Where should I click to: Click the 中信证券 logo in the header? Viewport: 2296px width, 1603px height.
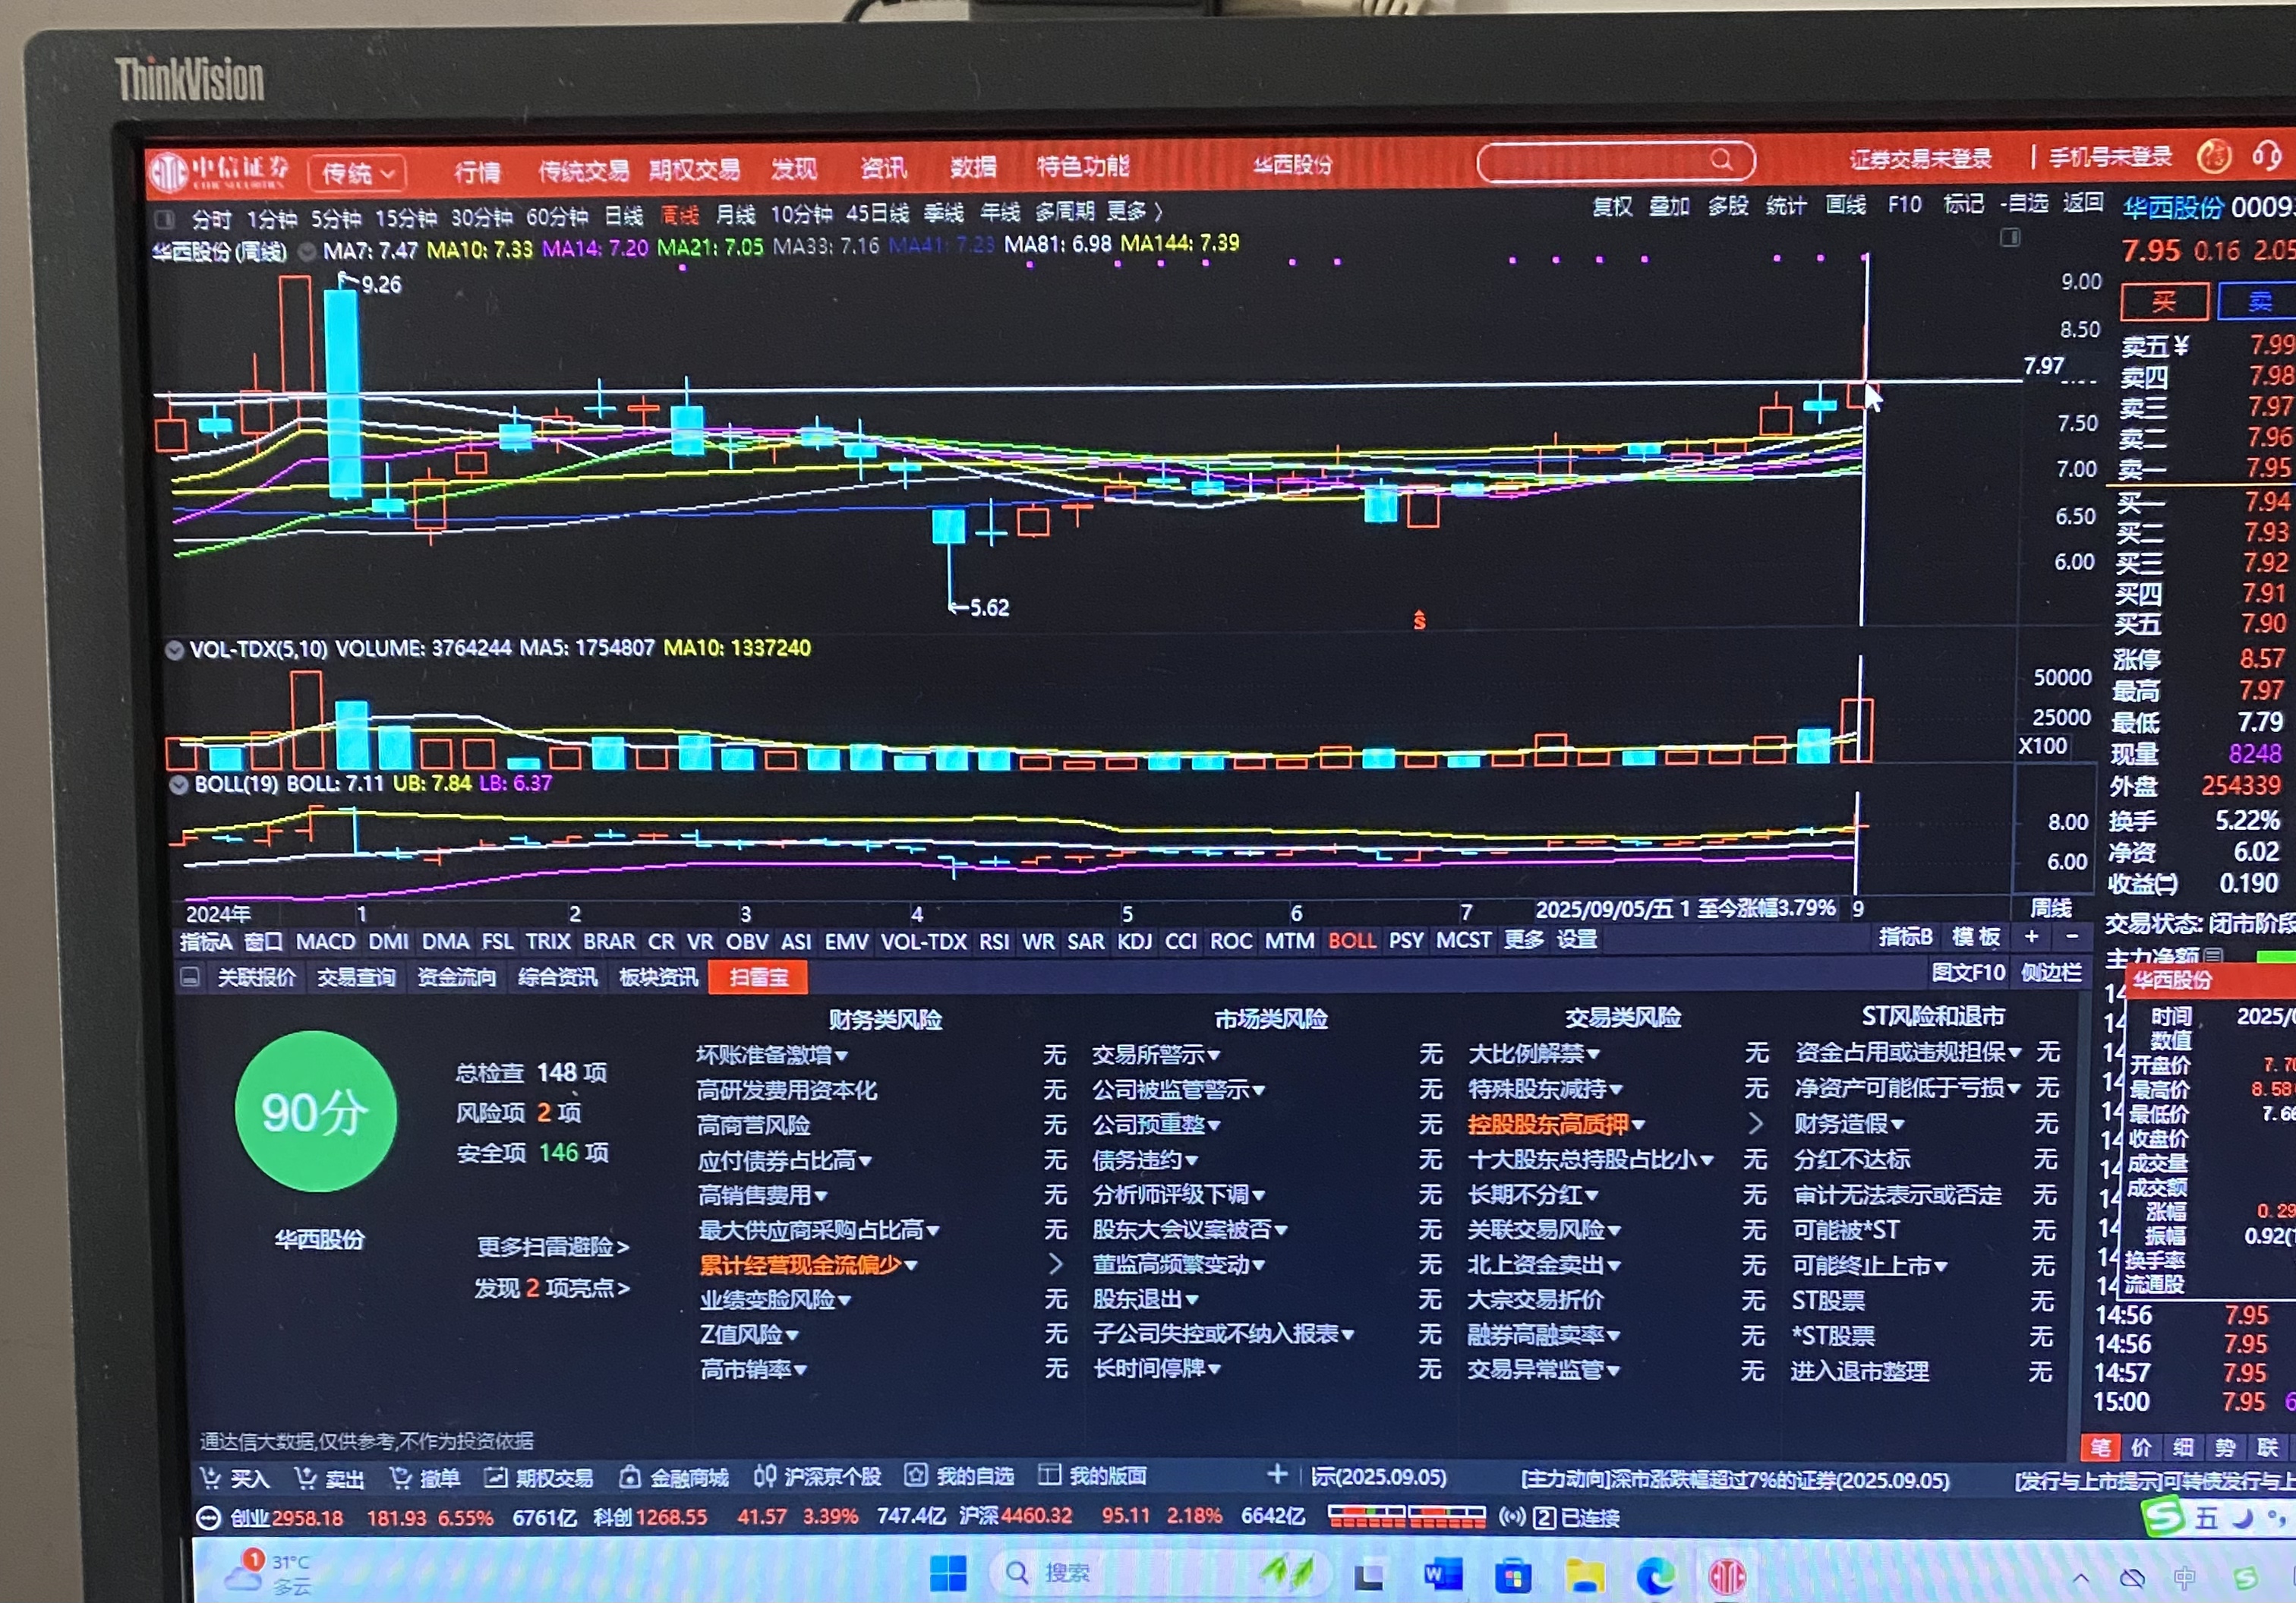[x=219, y=171]
